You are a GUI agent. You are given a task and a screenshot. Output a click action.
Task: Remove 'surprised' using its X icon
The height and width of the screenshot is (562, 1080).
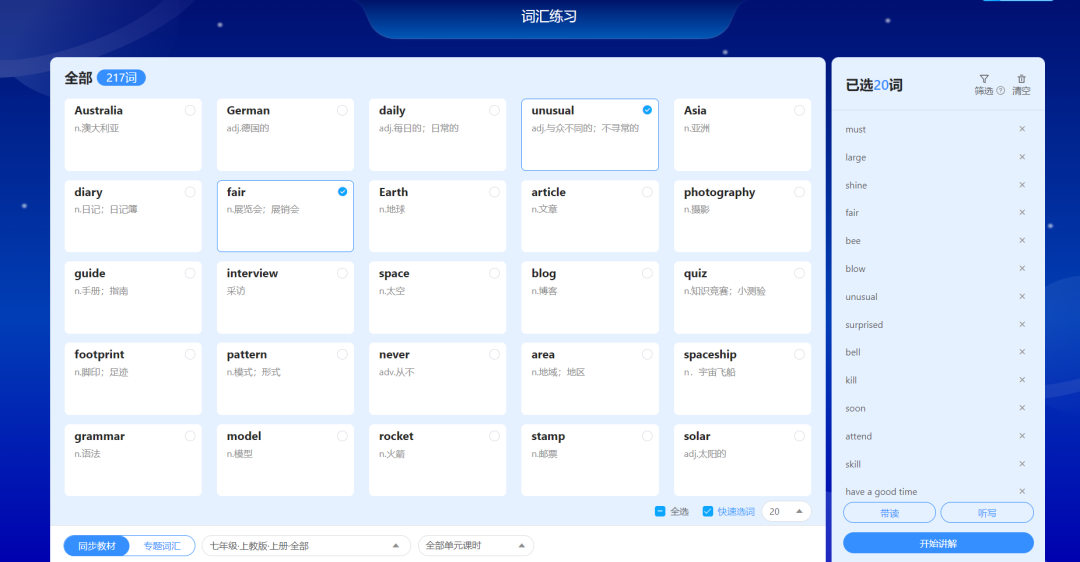point(1022,325)
